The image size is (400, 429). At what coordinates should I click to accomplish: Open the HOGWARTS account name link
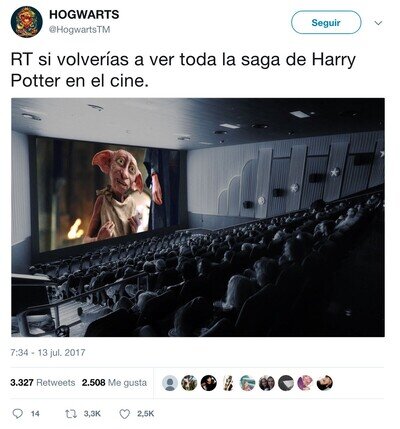[x=84, y=15]
